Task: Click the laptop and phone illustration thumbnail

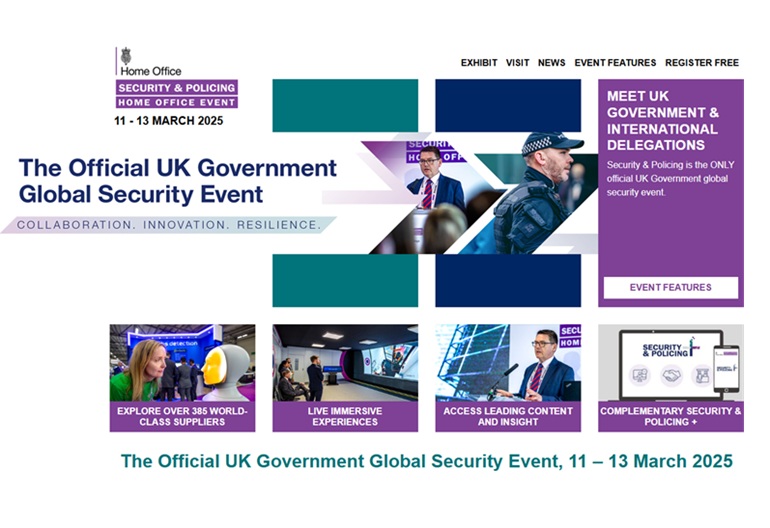Action: 671,363
